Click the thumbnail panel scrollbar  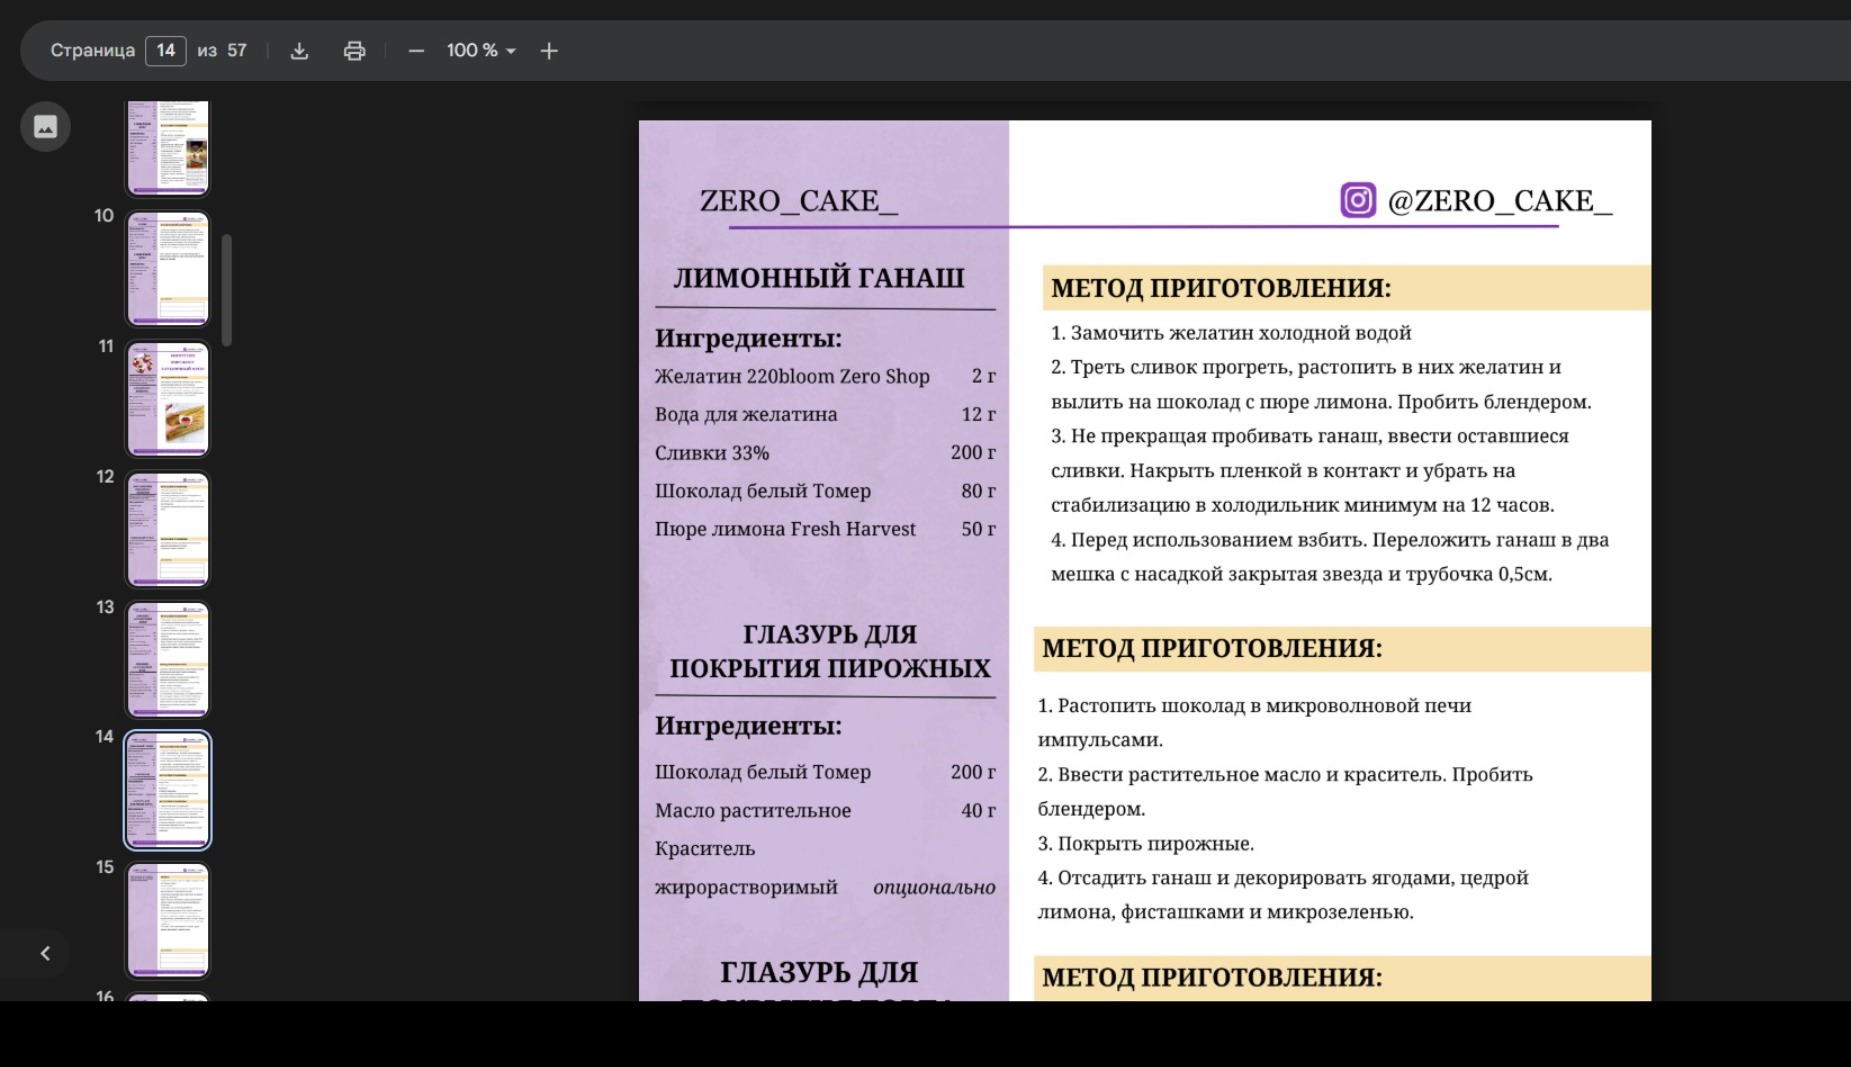point(227,290)
